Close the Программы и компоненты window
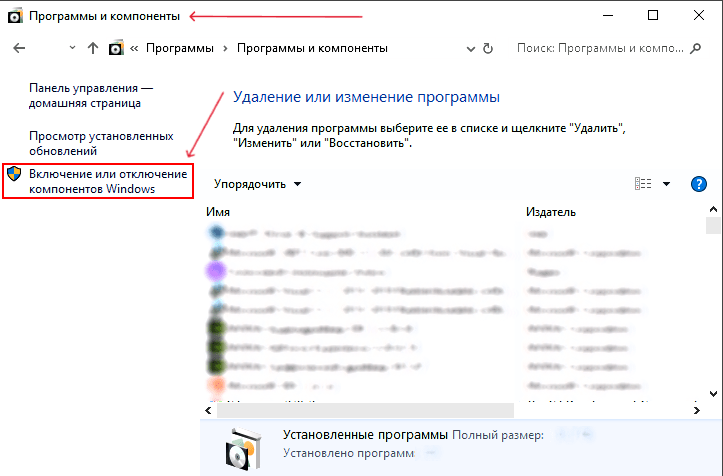The image size is (723, 476). click(699, 15)
